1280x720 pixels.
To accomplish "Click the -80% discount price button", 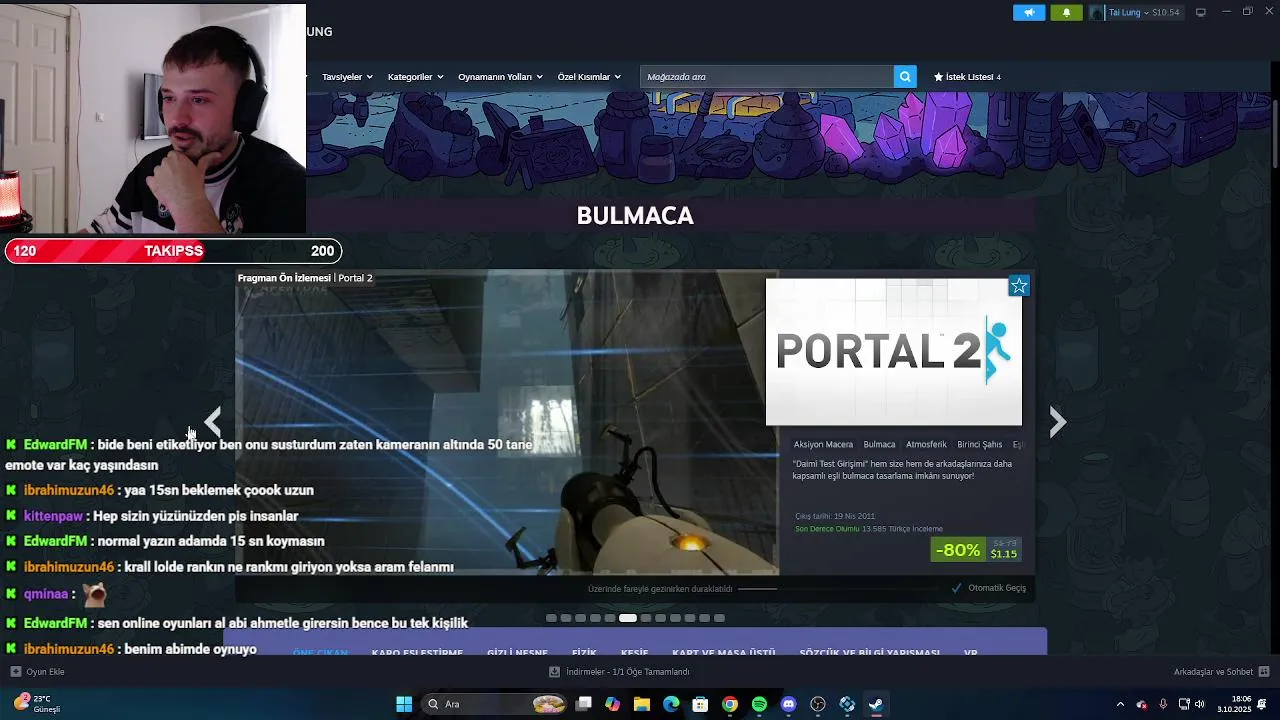I will (x=976, y=550).
